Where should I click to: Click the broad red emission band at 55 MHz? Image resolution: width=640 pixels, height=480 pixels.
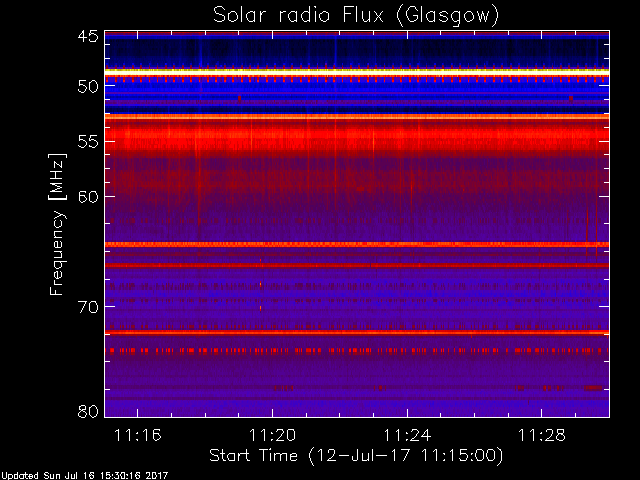pos(357,138)
